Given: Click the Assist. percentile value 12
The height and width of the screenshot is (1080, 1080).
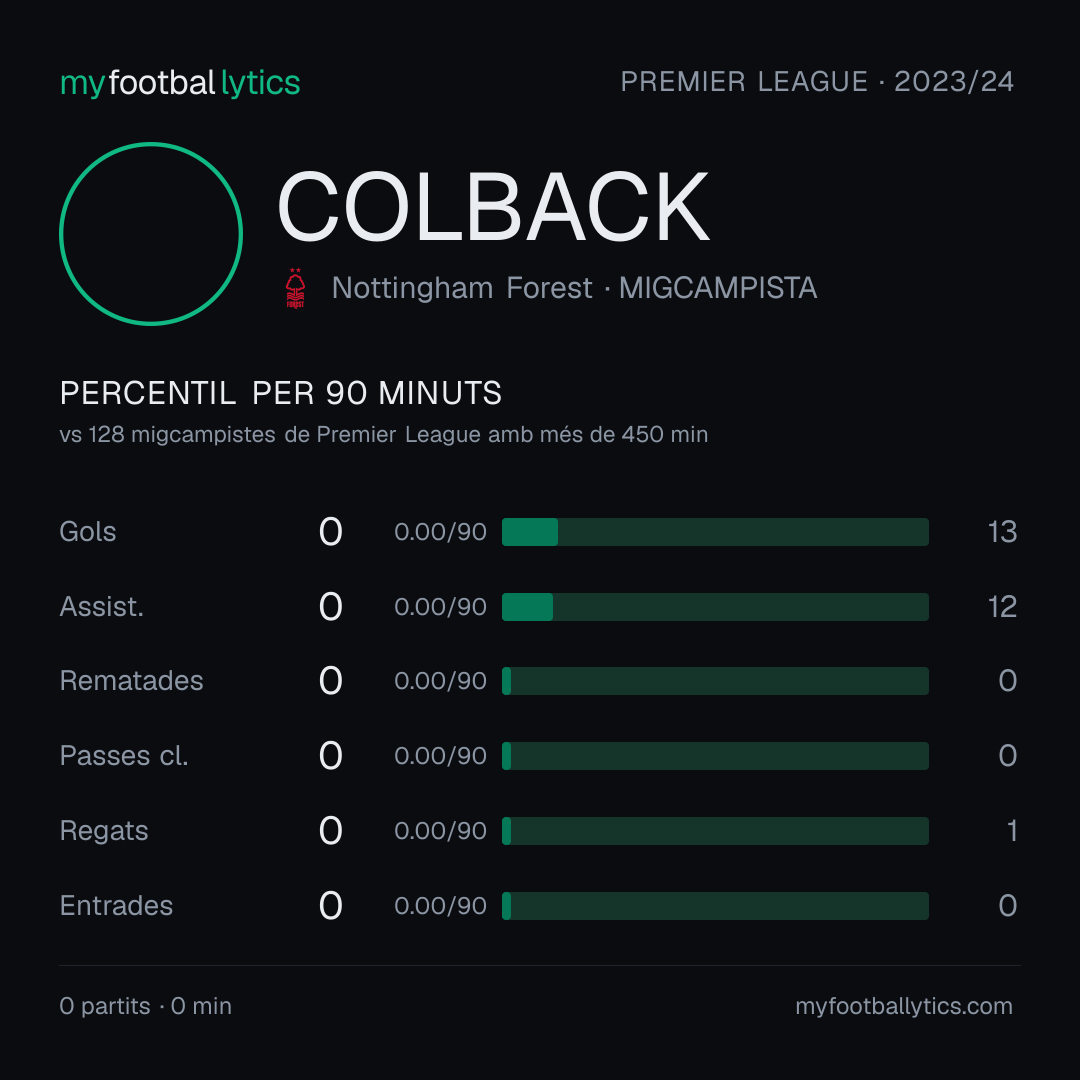Looking at the screenshot, I should 1002,607.
